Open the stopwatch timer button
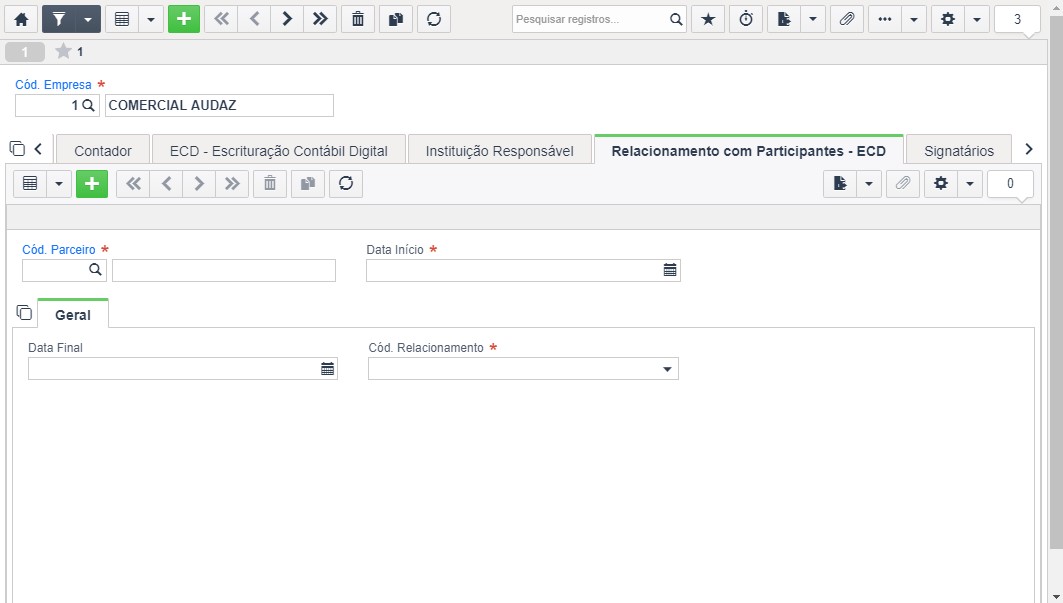The image size is (1063, 603). (x=746, y=19)
